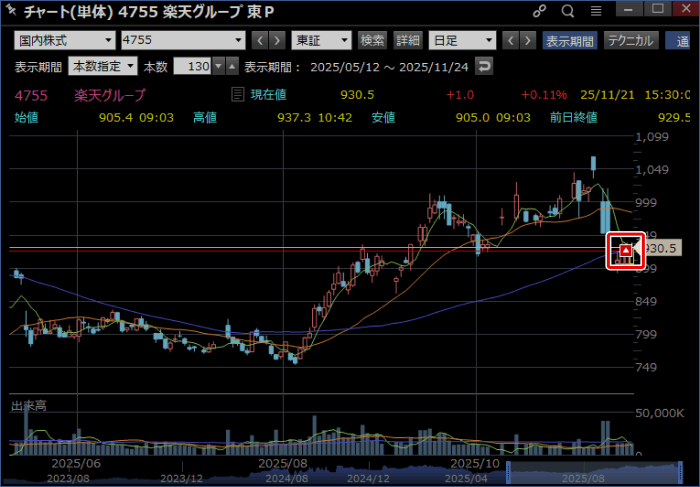Click the left handle of range slider

[x=509, y=472]
